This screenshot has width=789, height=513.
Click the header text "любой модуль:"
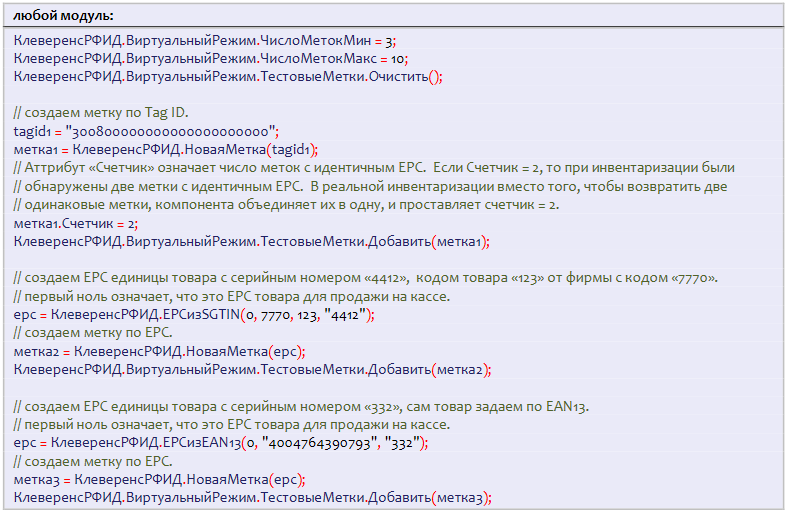[x=63, y=16]
